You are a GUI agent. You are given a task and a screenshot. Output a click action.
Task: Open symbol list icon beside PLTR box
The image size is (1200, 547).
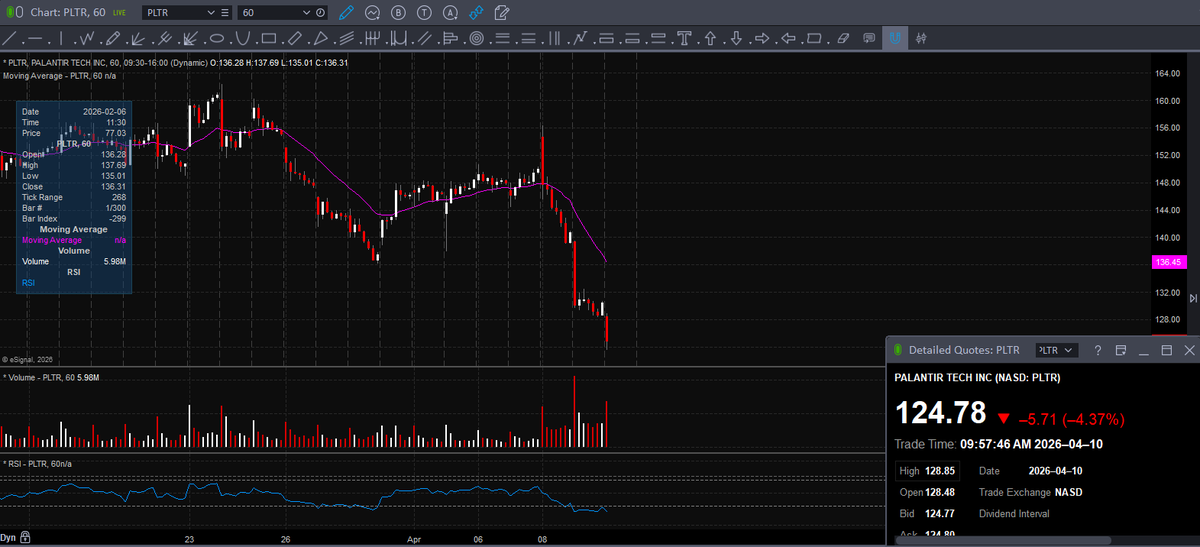tap(224, 13)
